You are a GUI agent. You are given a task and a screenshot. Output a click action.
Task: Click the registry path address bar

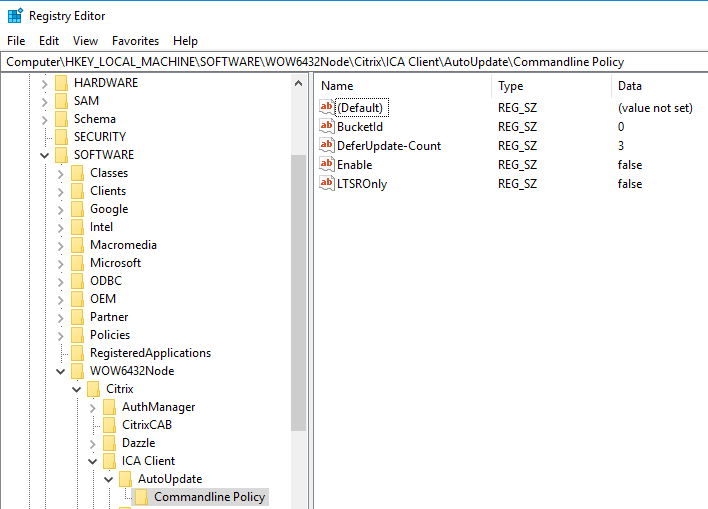(354, 62)
